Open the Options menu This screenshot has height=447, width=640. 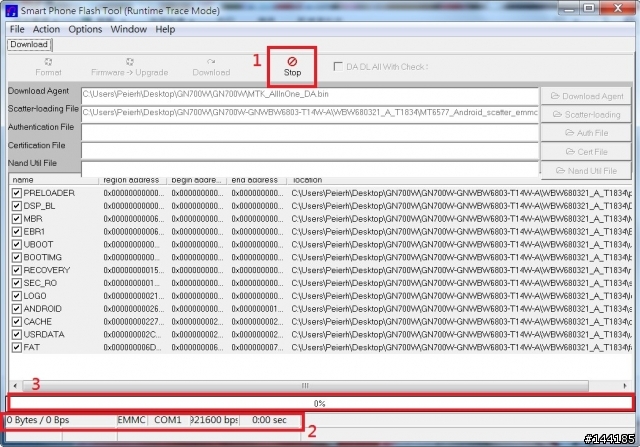click(85, 29)
